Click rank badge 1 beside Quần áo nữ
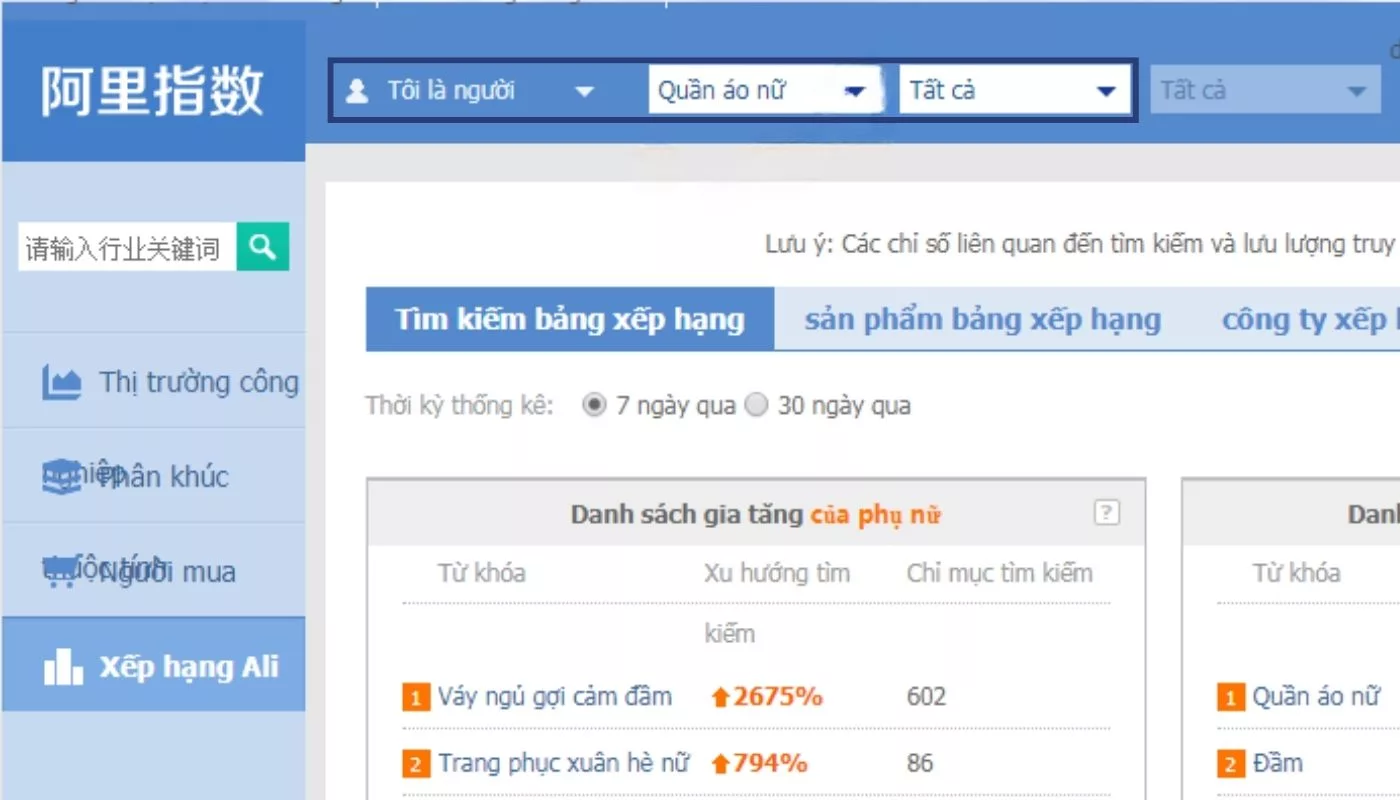This screenshot has height=800, width=1400. 1231,697
